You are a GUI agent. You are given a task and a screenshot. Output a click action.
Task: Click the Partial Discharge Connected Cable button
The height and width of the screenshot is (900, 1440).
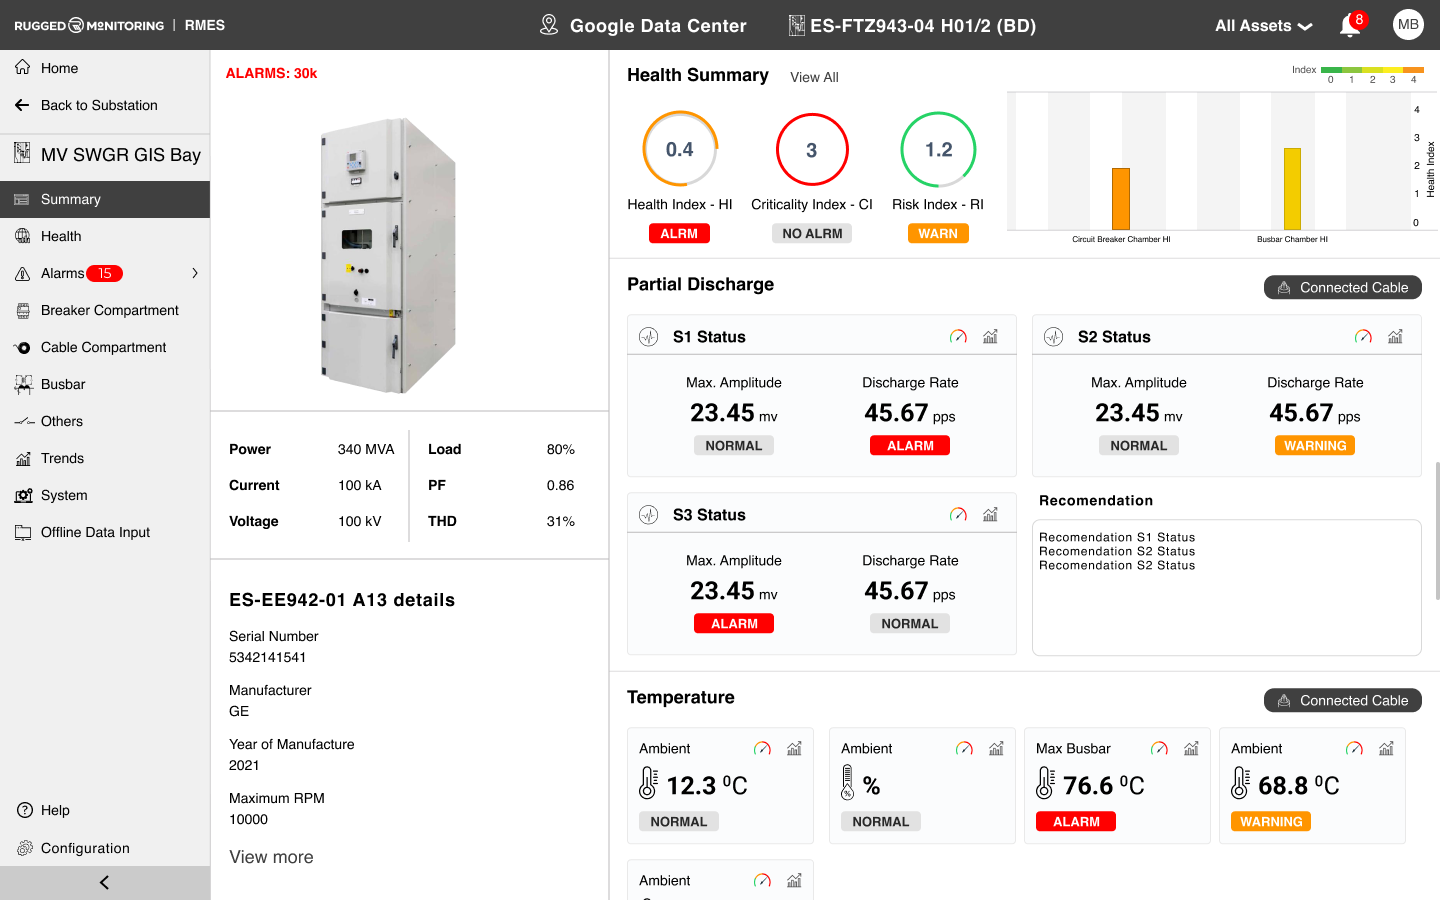tap(1342, 287)
